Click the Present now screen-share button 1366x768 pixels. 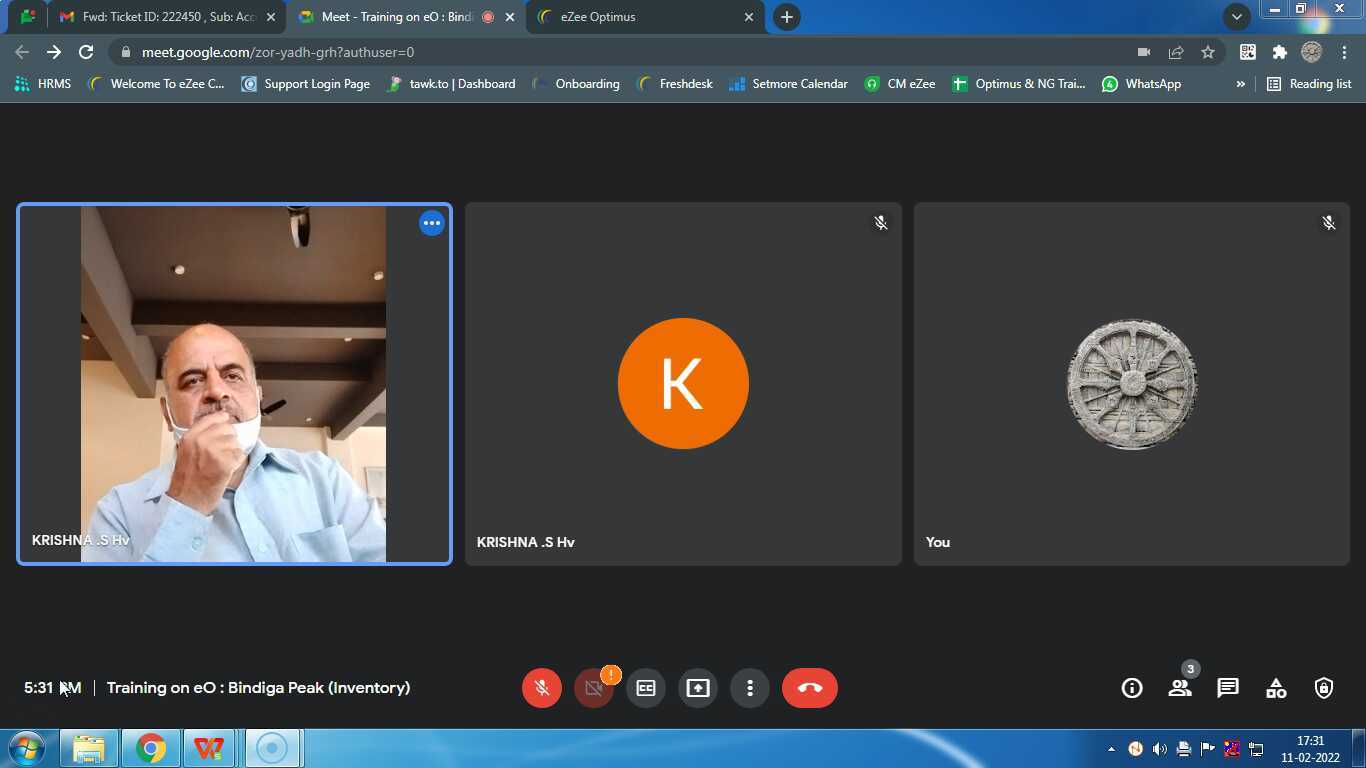tap(698, 688)
